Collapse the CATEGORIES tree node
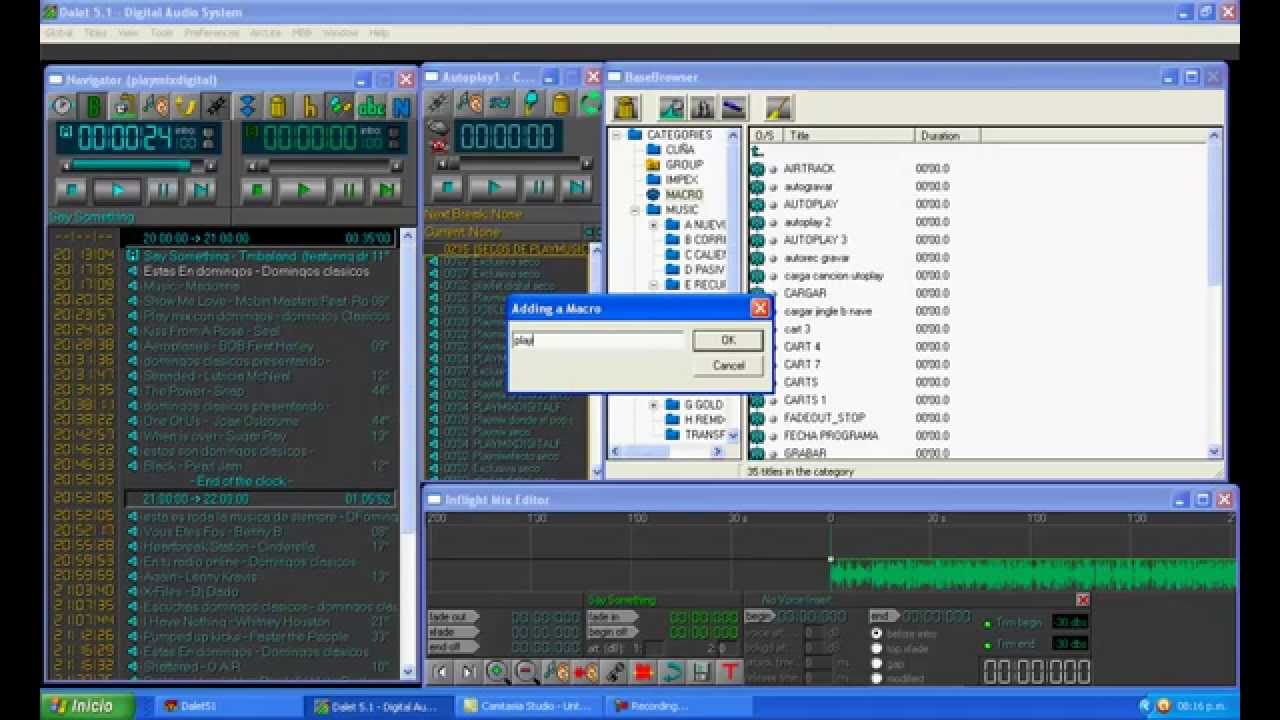Screen dimensions: 1280x720 click(x=617, y=135)
